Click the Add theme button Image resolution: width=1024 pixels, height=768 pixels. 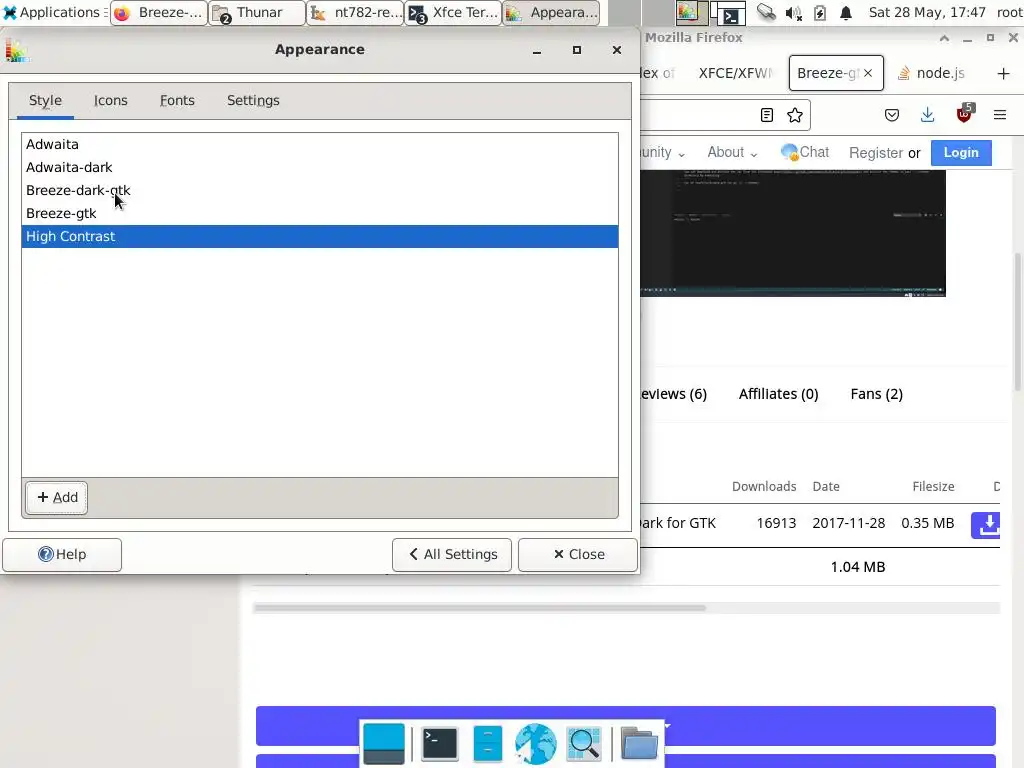coord(57,498)
